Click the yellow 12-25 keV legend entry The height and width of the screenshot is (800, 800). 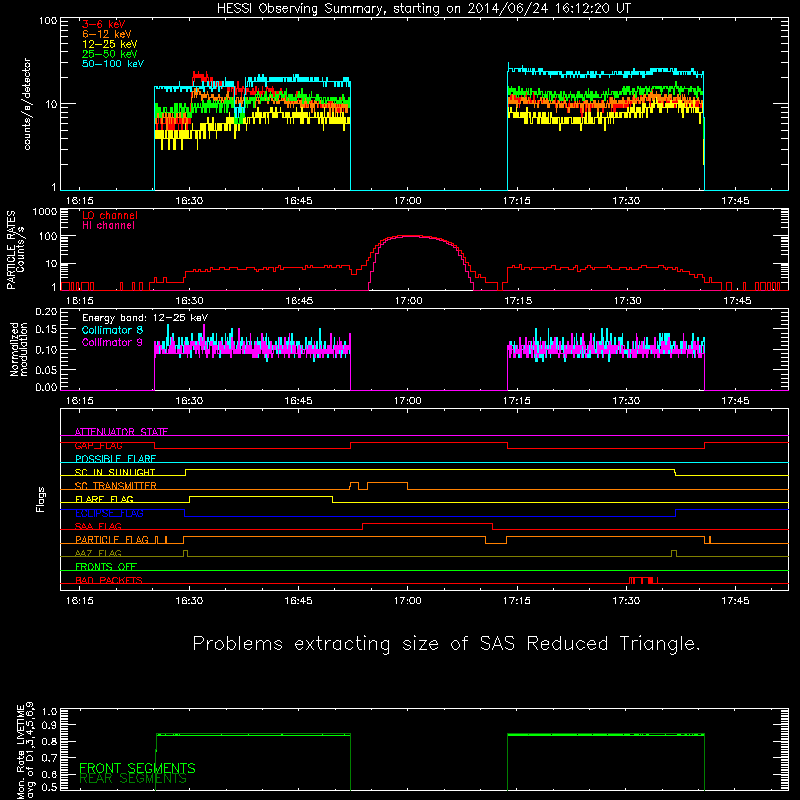click(x=110, y=44)
